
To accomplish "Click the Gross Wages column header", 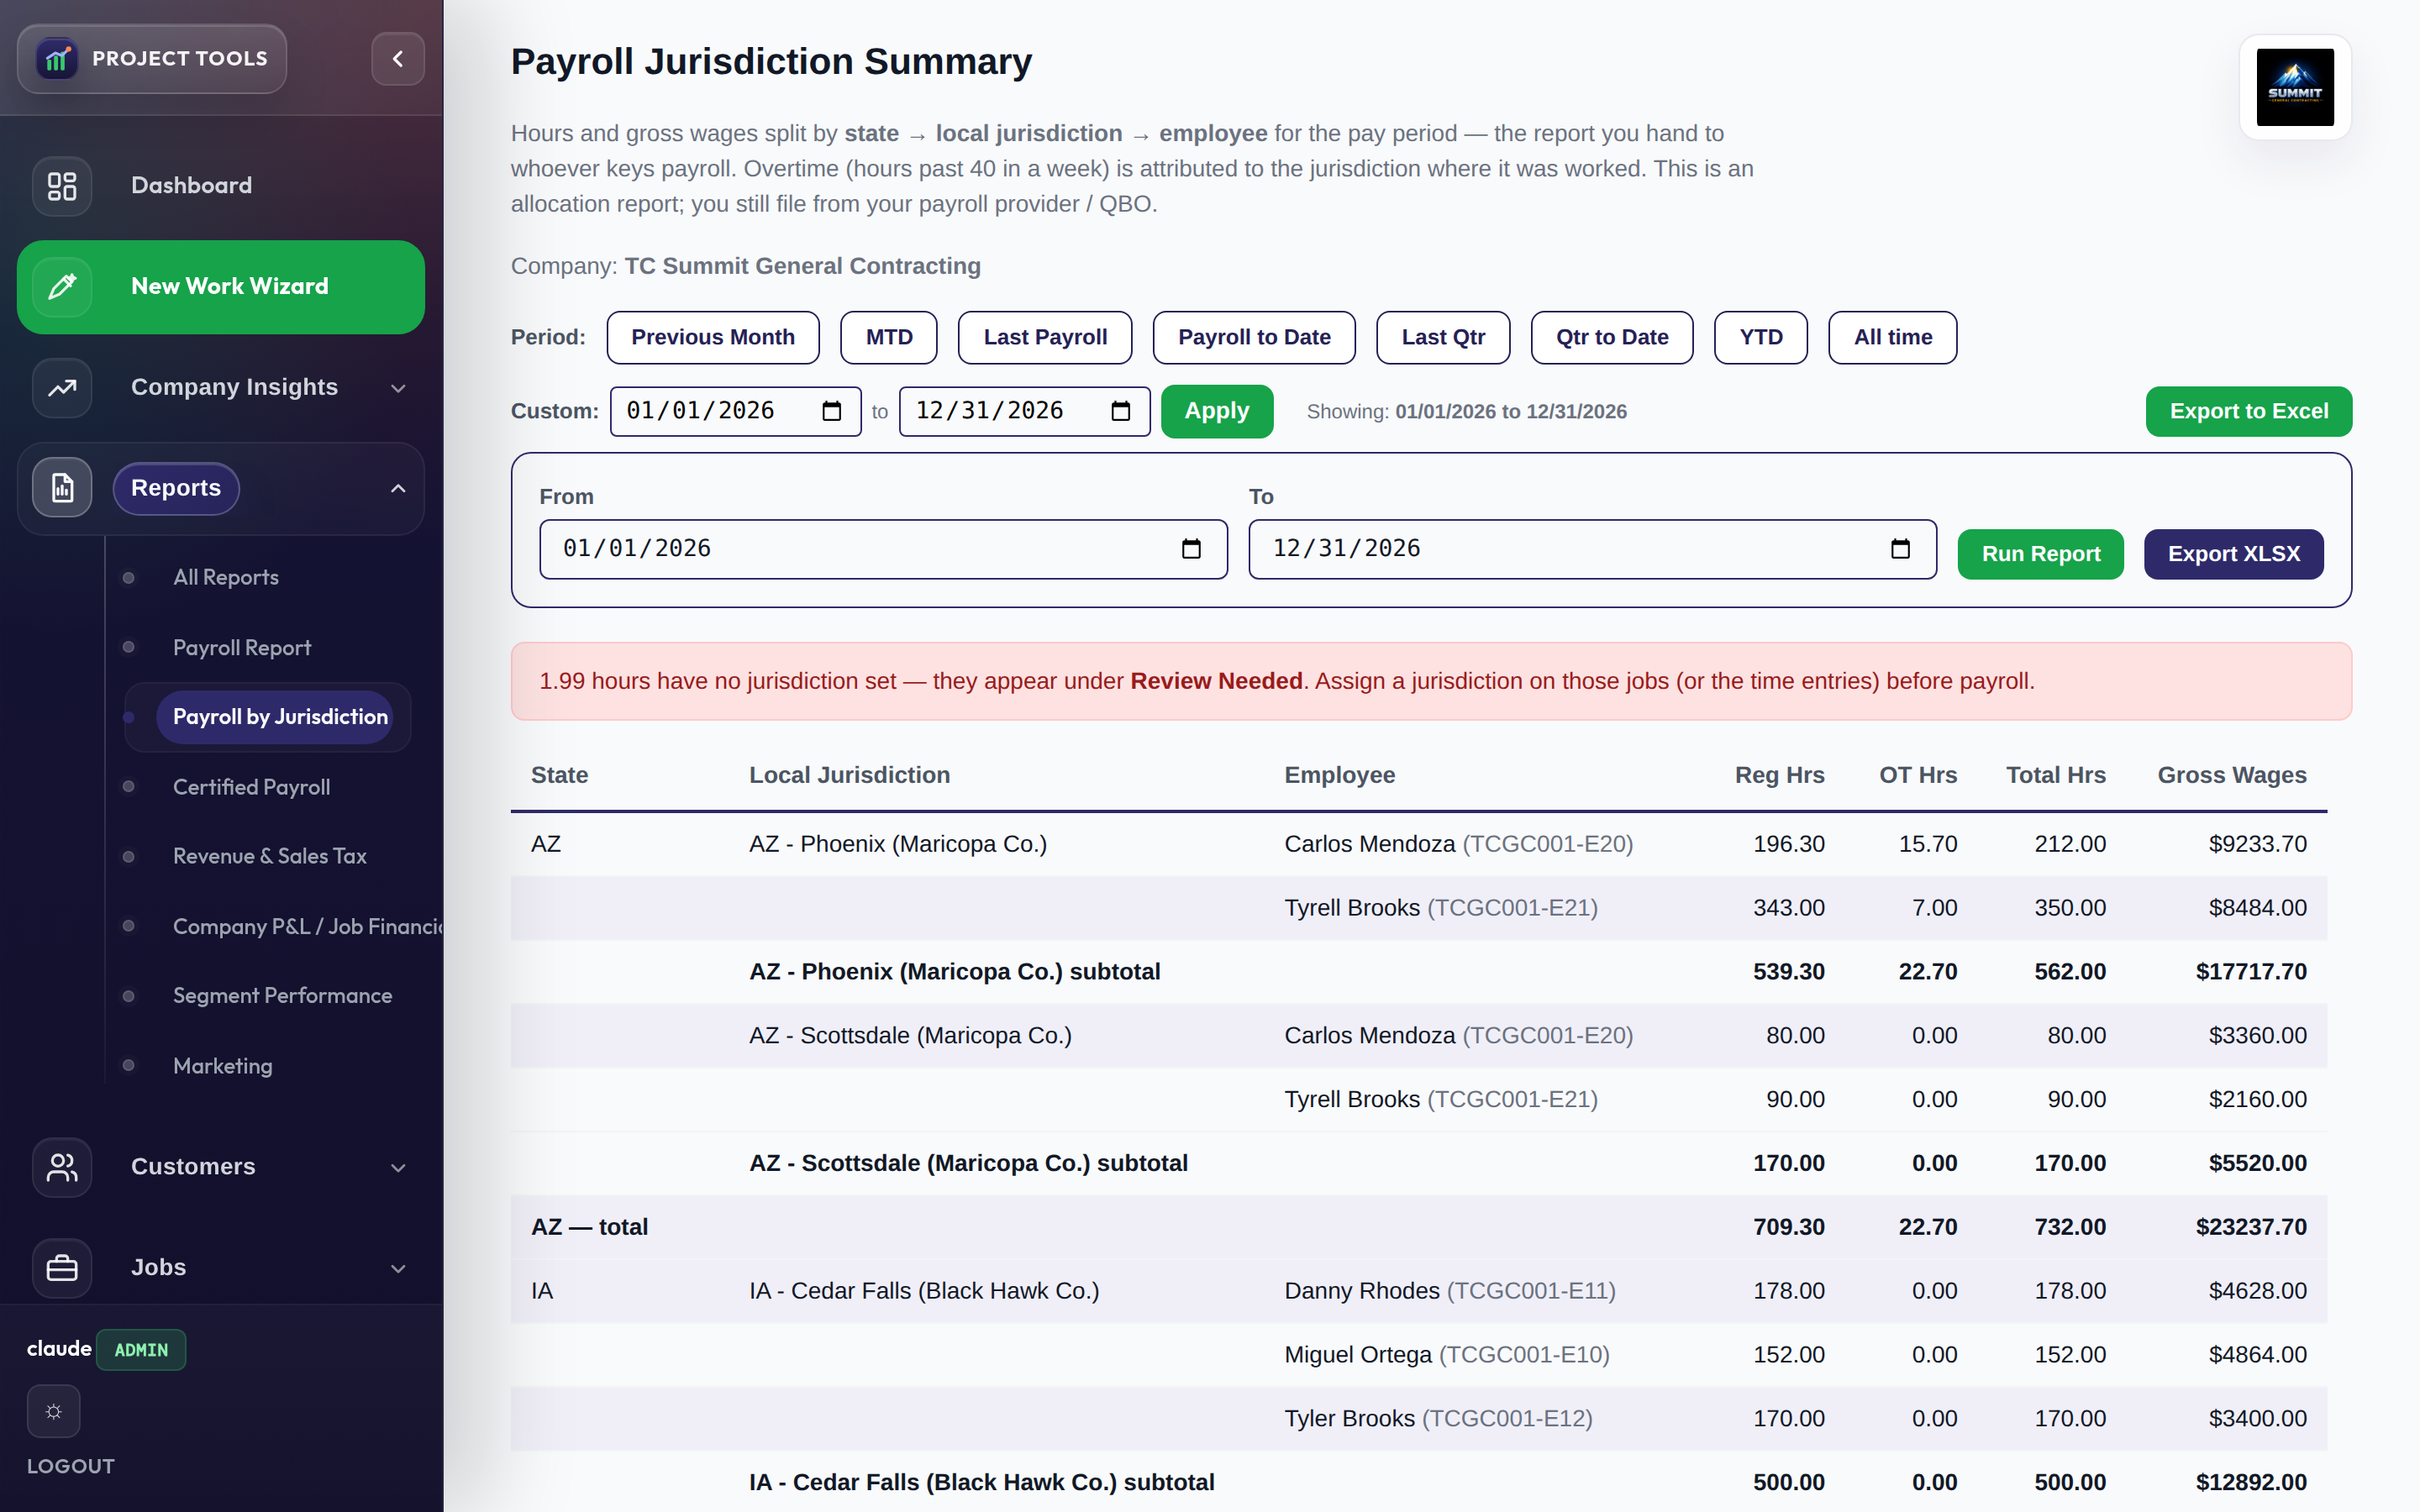I will 2232,775.
